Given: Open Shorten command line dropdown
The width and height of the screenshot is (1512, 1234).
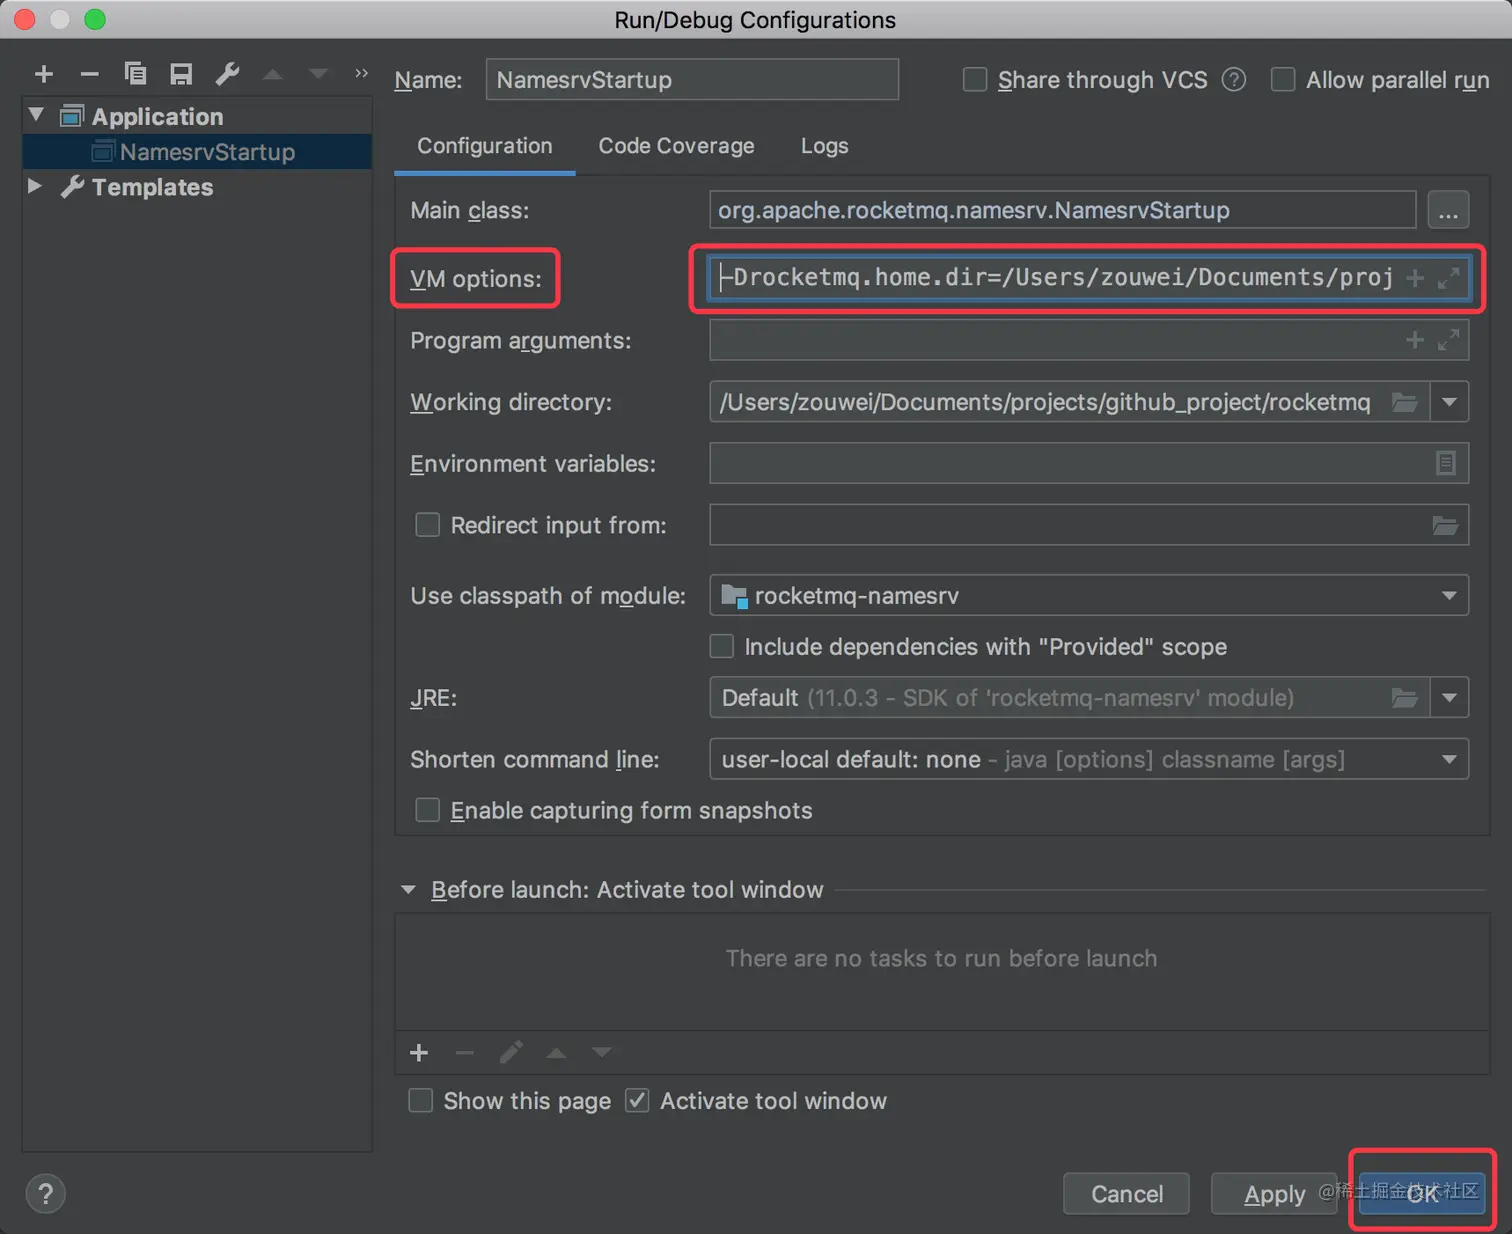Looking at the screenshot, I should pos(1449,760).
